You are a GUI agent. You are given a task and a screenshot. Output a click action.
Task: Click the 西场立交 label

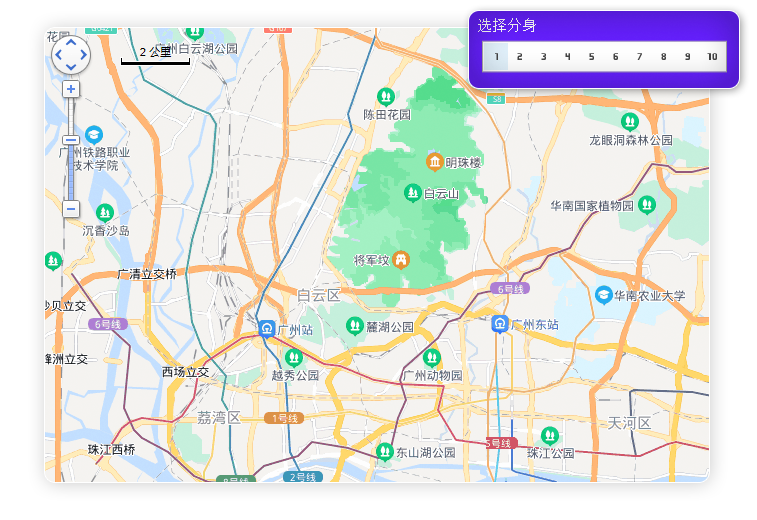coord(185,372)
